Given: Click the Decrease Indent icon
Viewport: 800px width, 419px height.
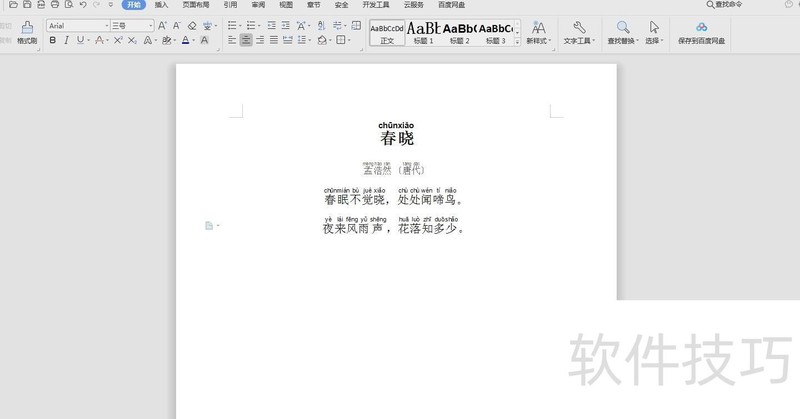Looking at the screenshot, I should pos(271,25).
